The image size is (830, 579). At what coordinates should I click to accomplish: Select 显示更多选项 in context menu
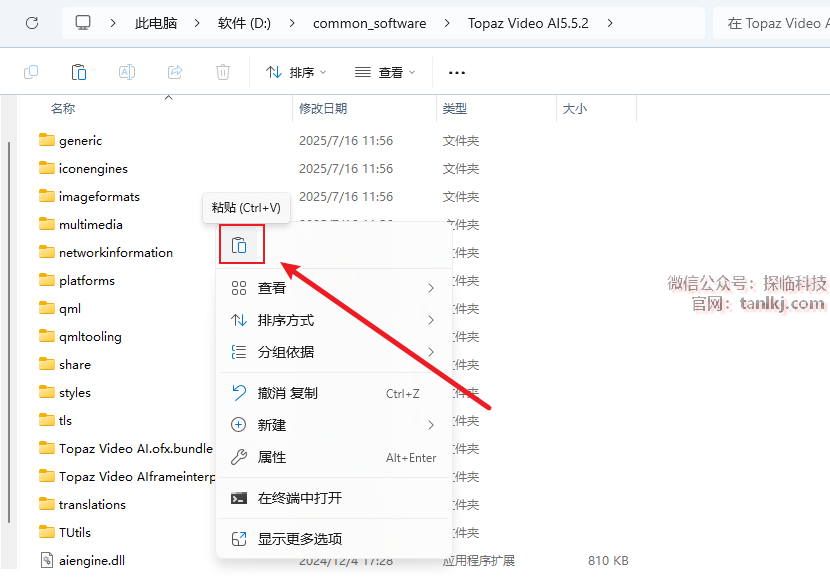pos(334,539)
